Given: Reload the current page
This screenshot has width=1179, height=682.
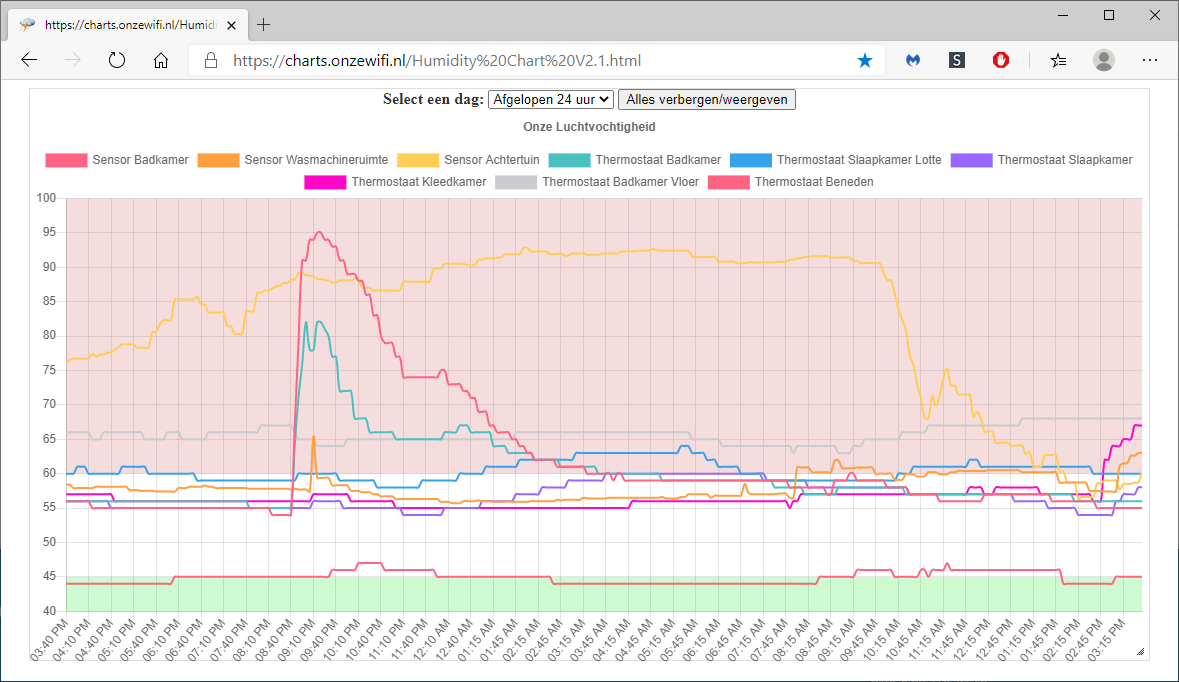Looking at the screenshot, I should tap(117, 60).
